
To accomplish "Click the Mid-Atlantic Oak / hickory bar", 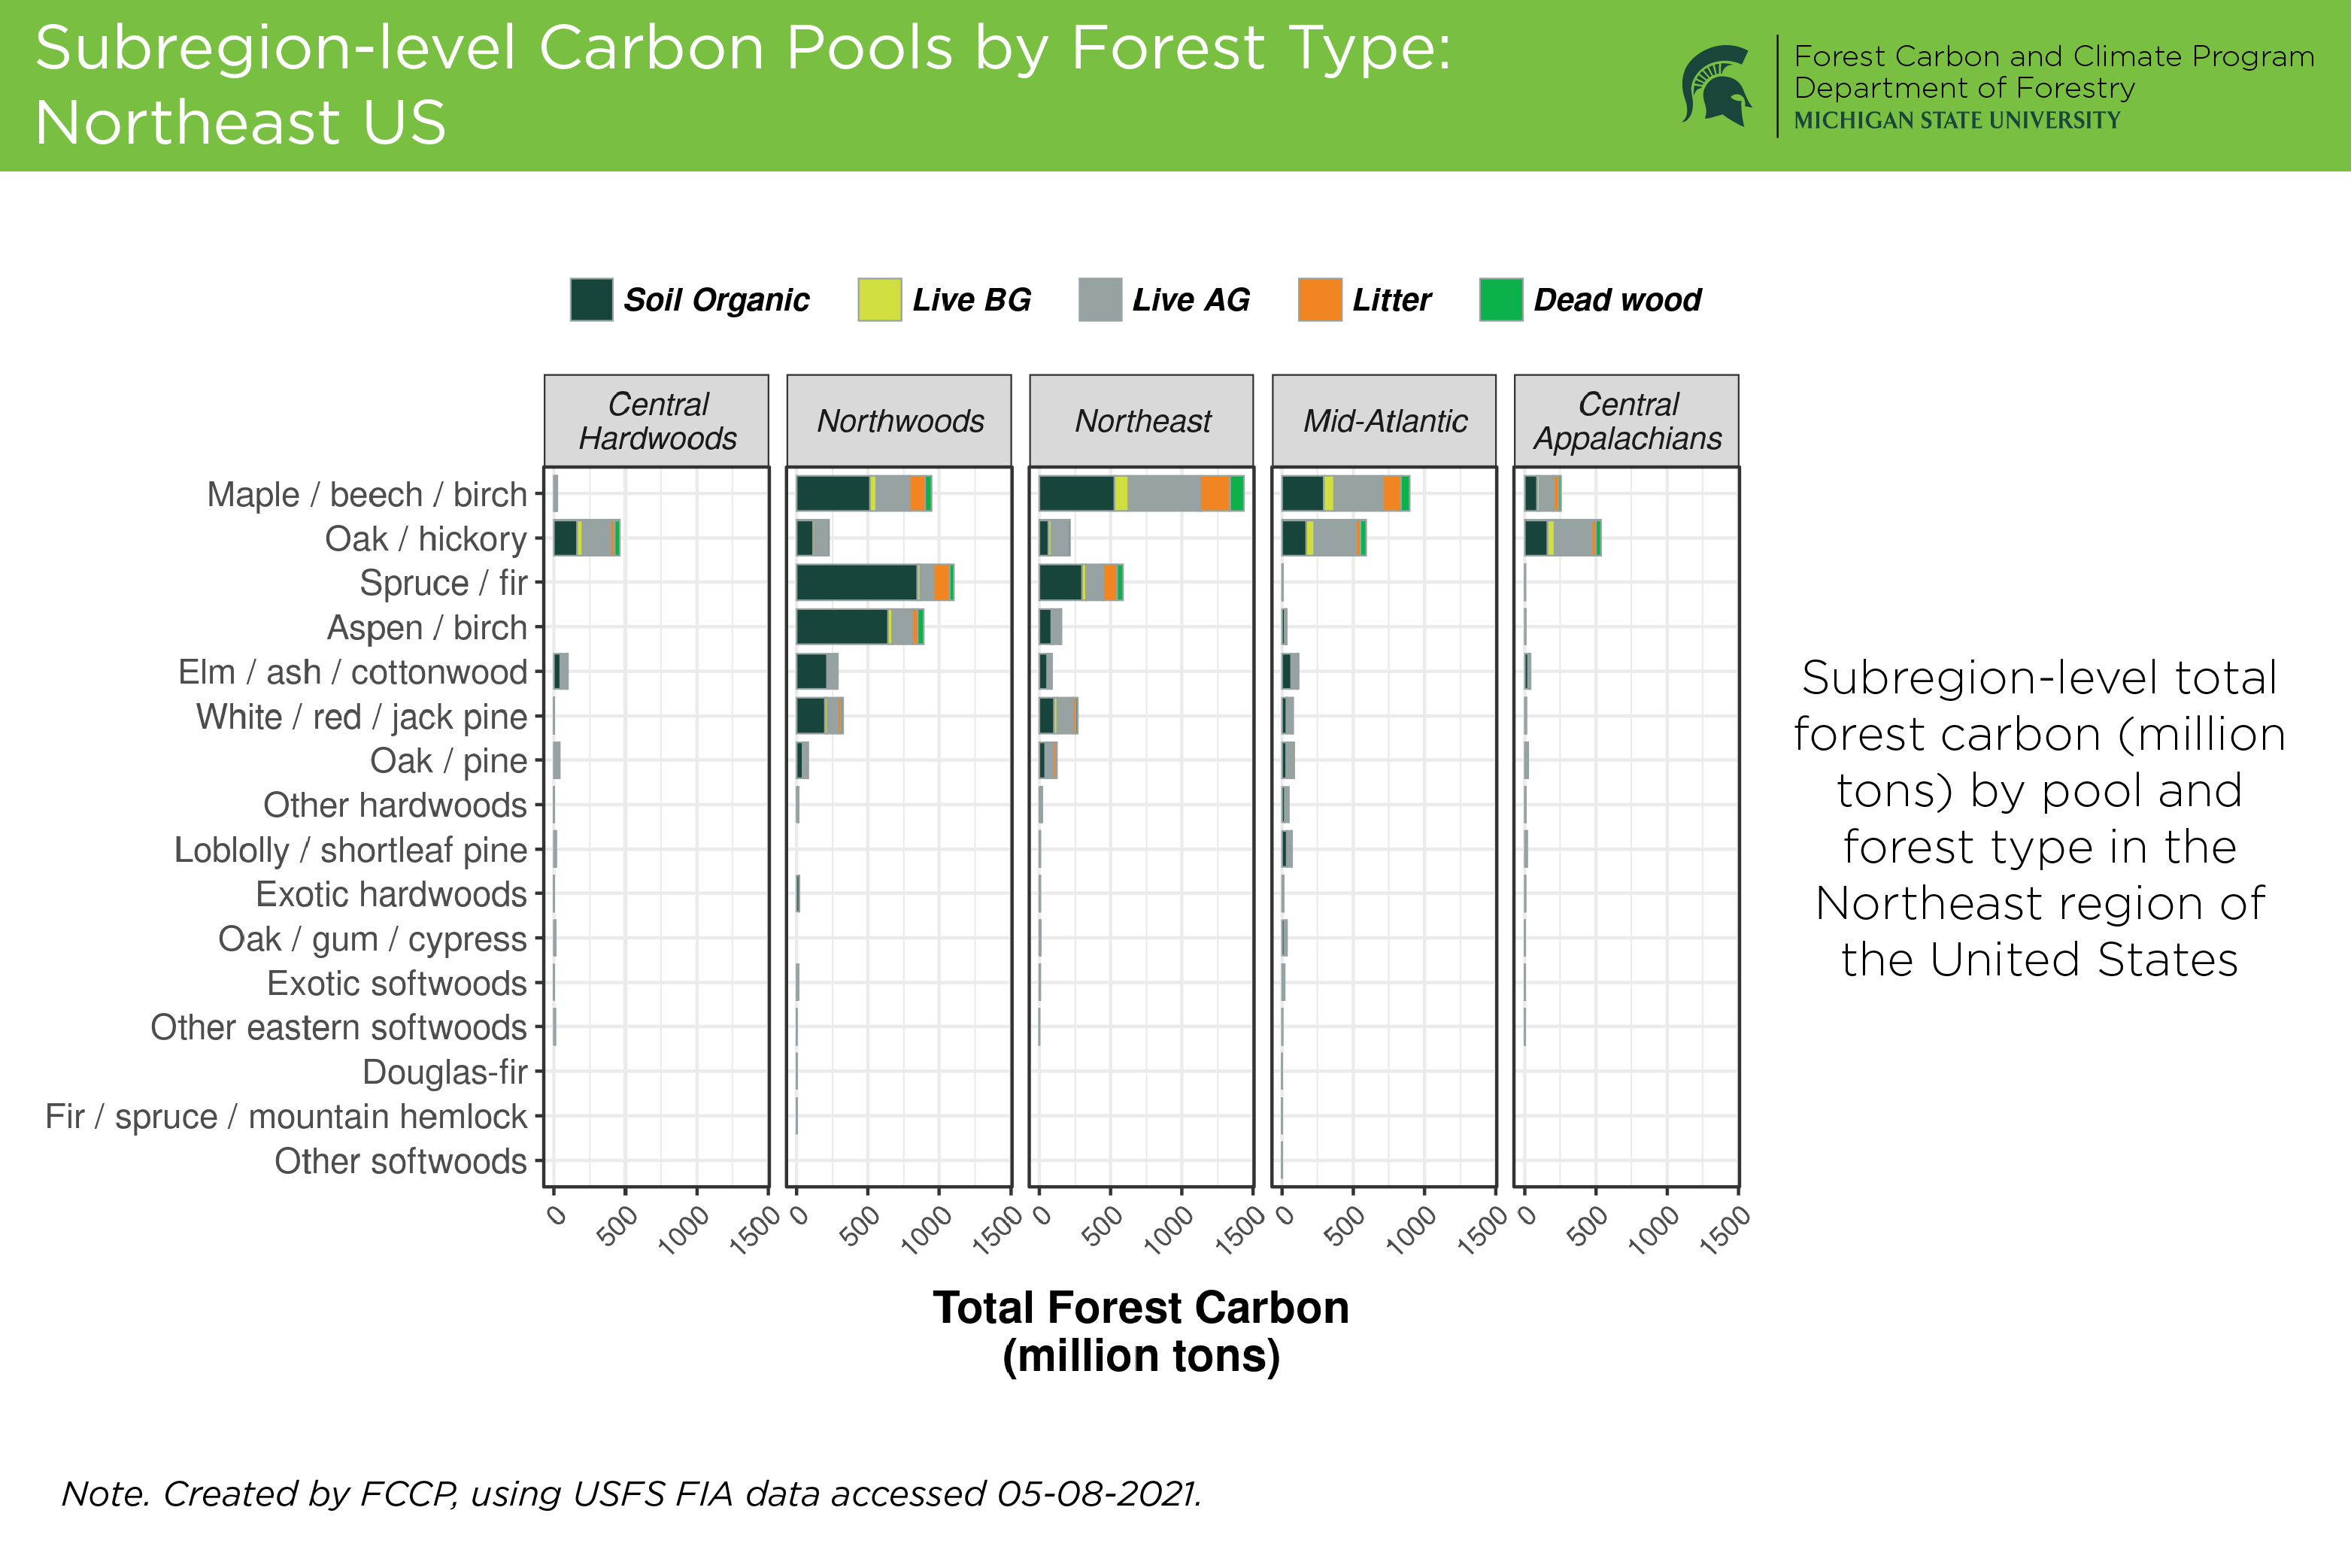I will [x=1324, y=539].
